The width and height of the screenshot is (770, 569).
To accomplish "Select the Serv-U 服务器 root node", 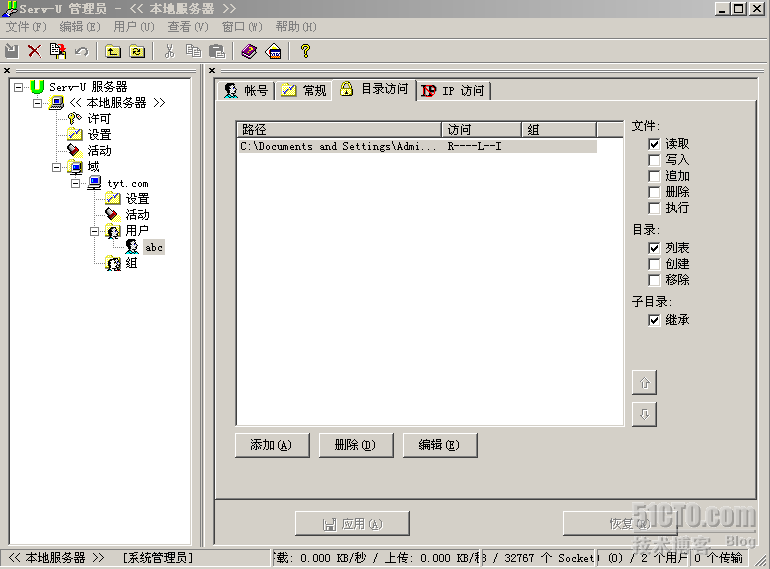I will (x=88, y=87).
